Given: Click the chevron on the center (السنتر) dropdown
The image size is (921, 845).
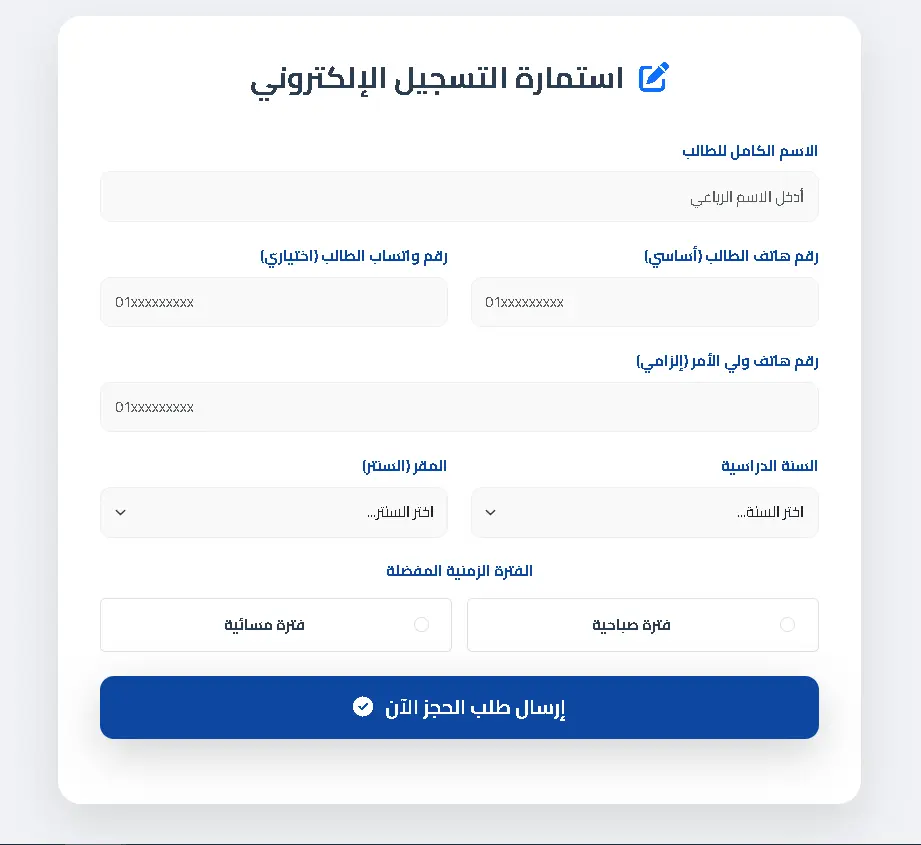Looking at the screenshot, I should (120, 512).
